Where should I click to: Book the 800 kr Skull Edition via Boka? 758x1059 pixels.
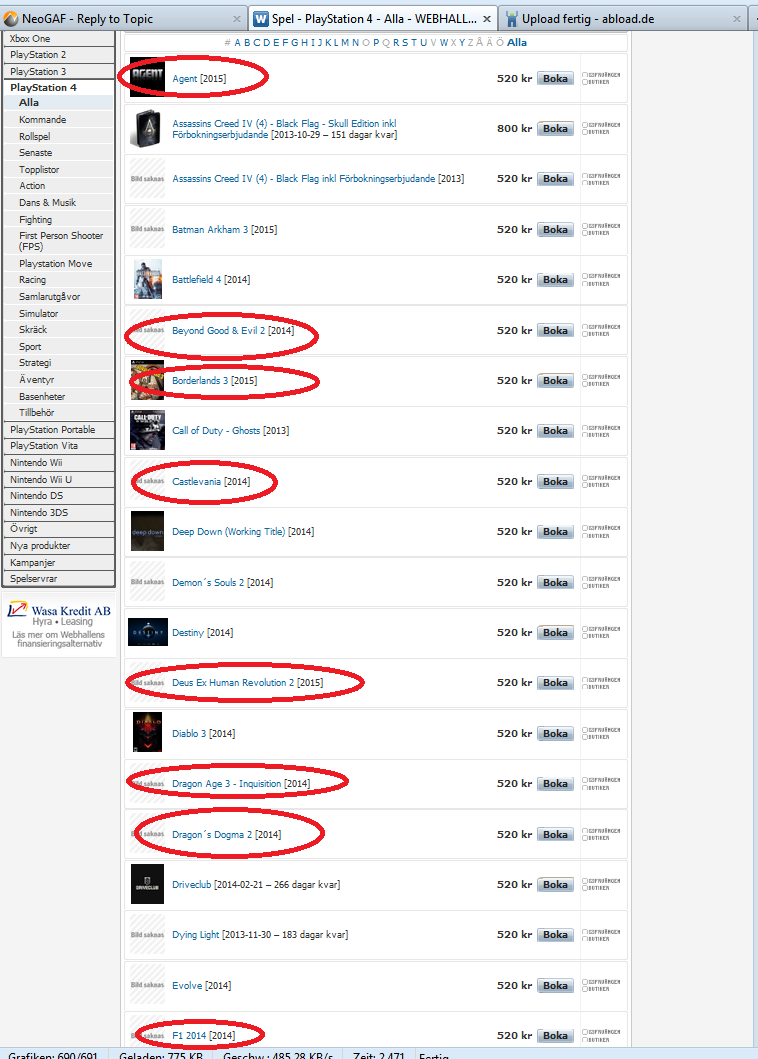coord(555,128)
